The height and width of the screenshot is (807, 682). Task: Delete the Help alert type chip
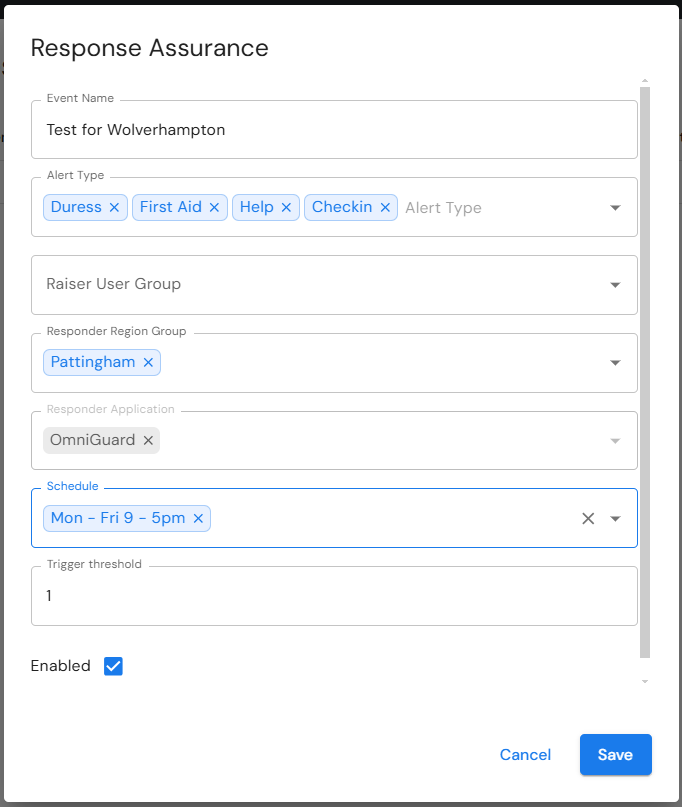(286, 207)
